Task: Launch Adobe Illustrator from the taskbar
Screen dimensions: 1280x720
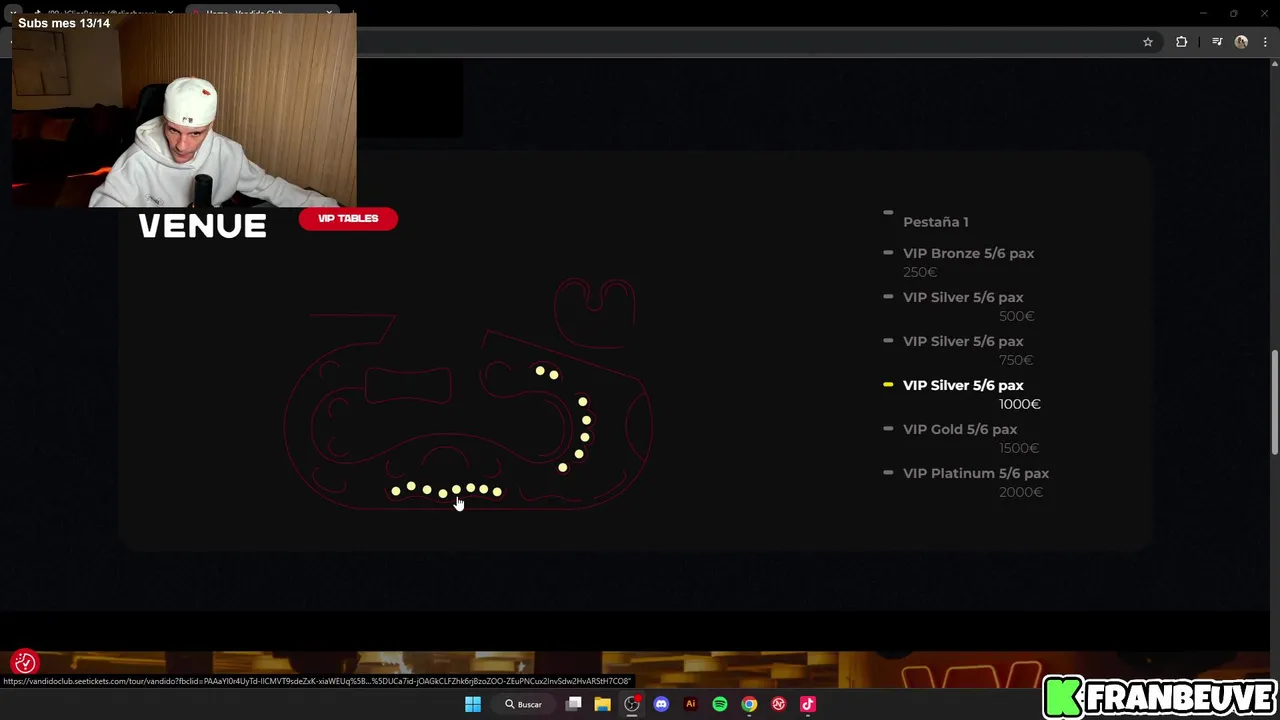Action: click(690, 704)
